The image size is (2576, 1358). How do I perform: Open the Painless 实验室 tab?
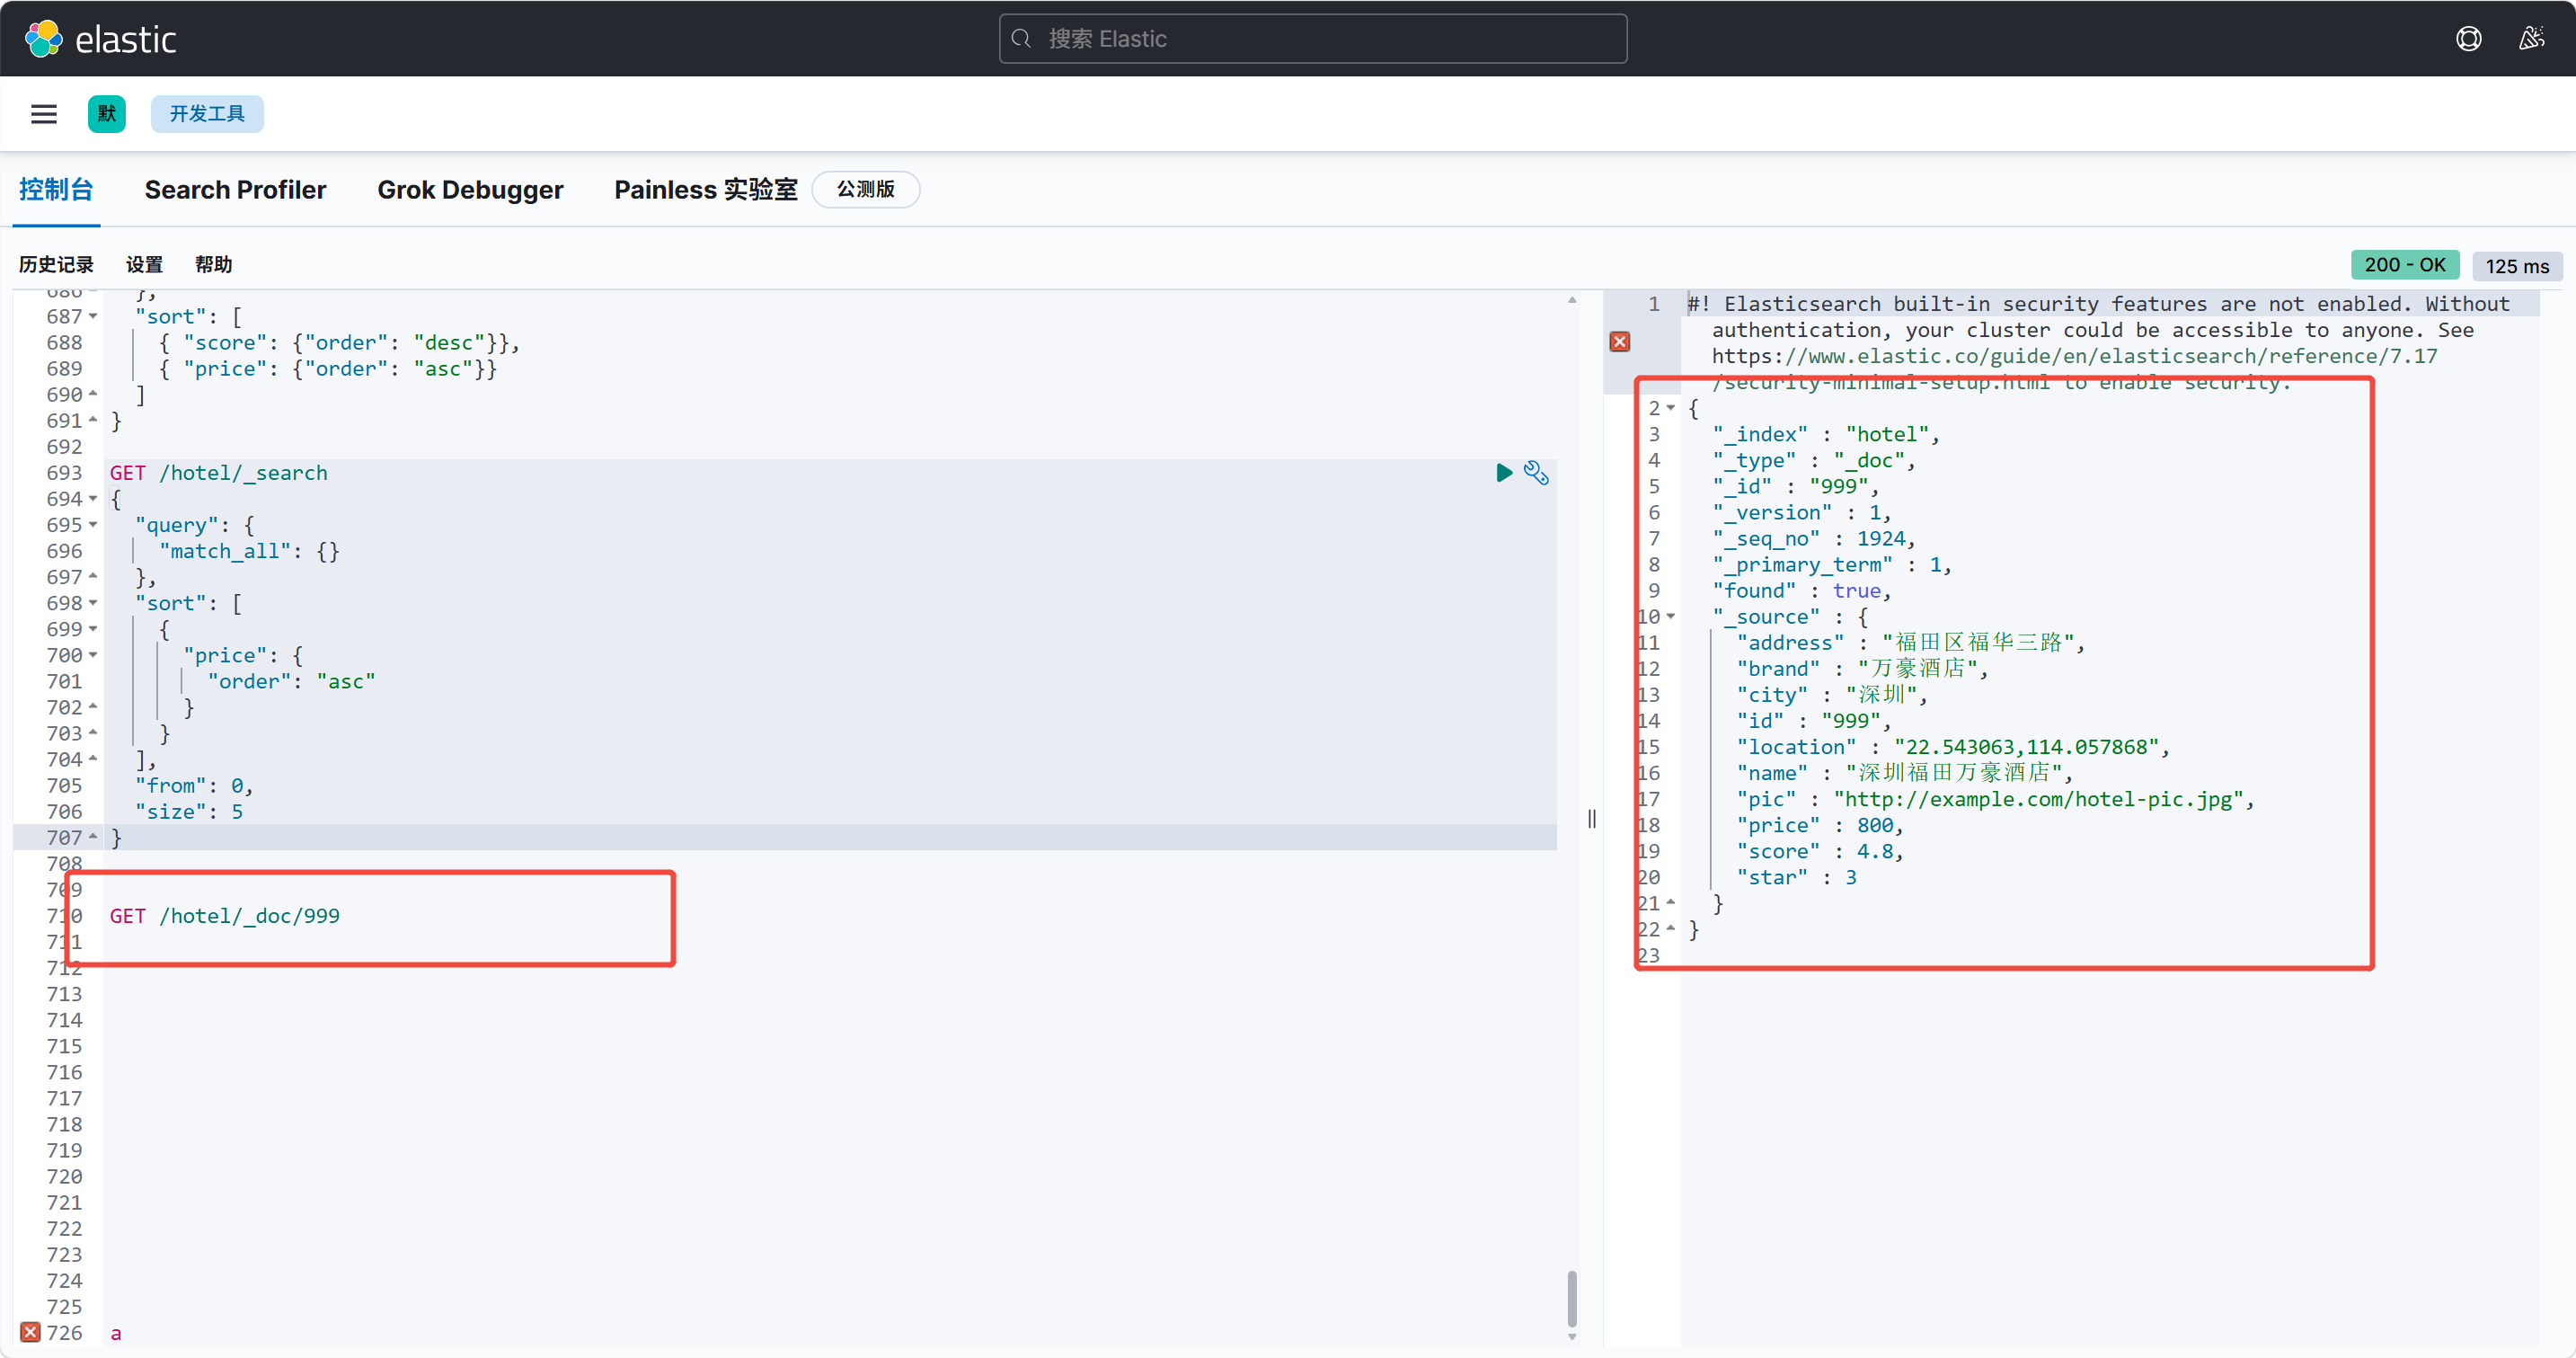click(705, 189)
